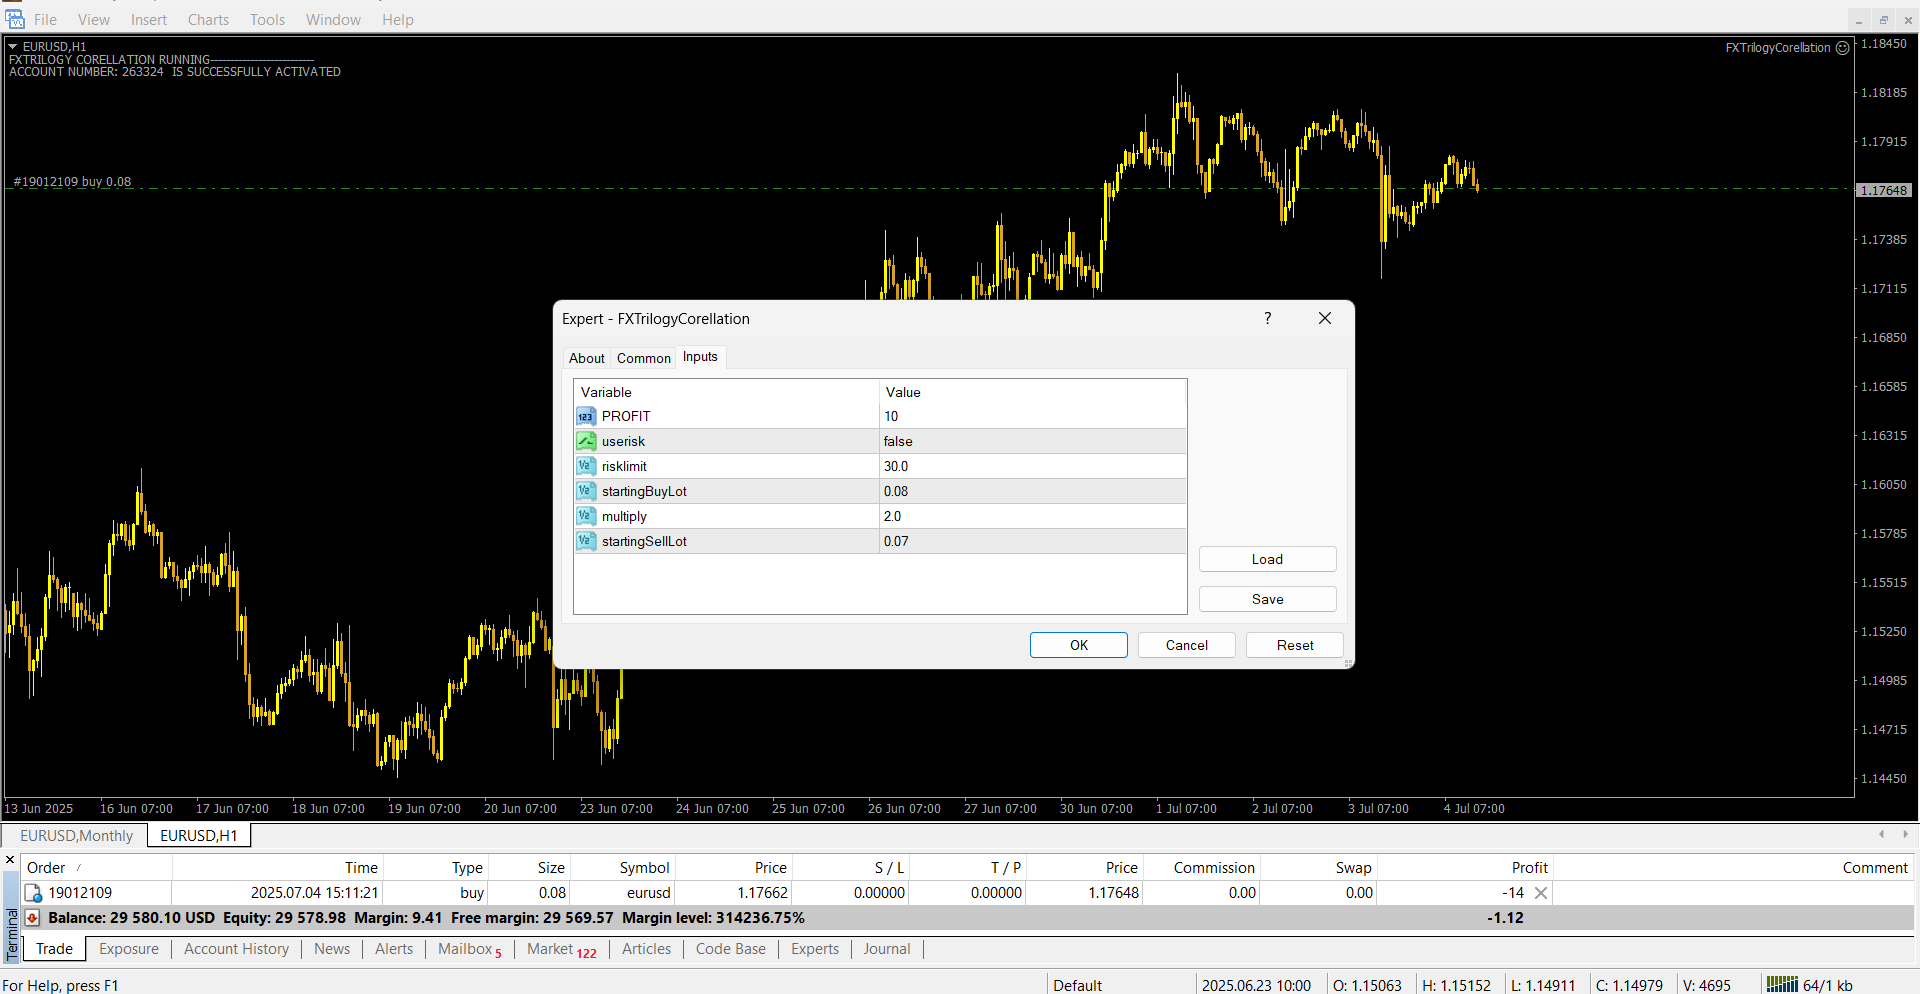Click the risklimit double variable icon

point(586,467)
